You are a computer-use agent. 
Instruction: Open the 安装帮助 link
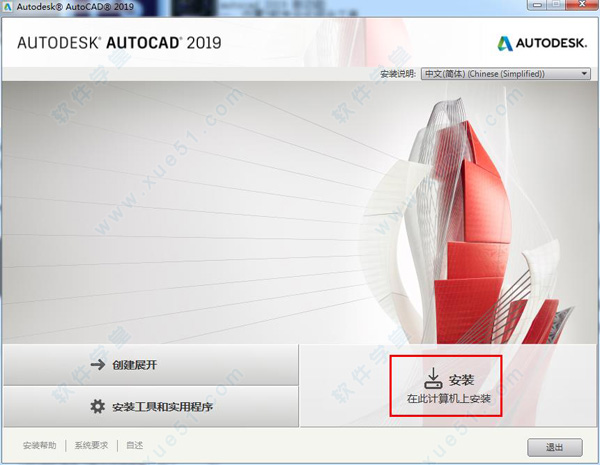click(39, 445)
